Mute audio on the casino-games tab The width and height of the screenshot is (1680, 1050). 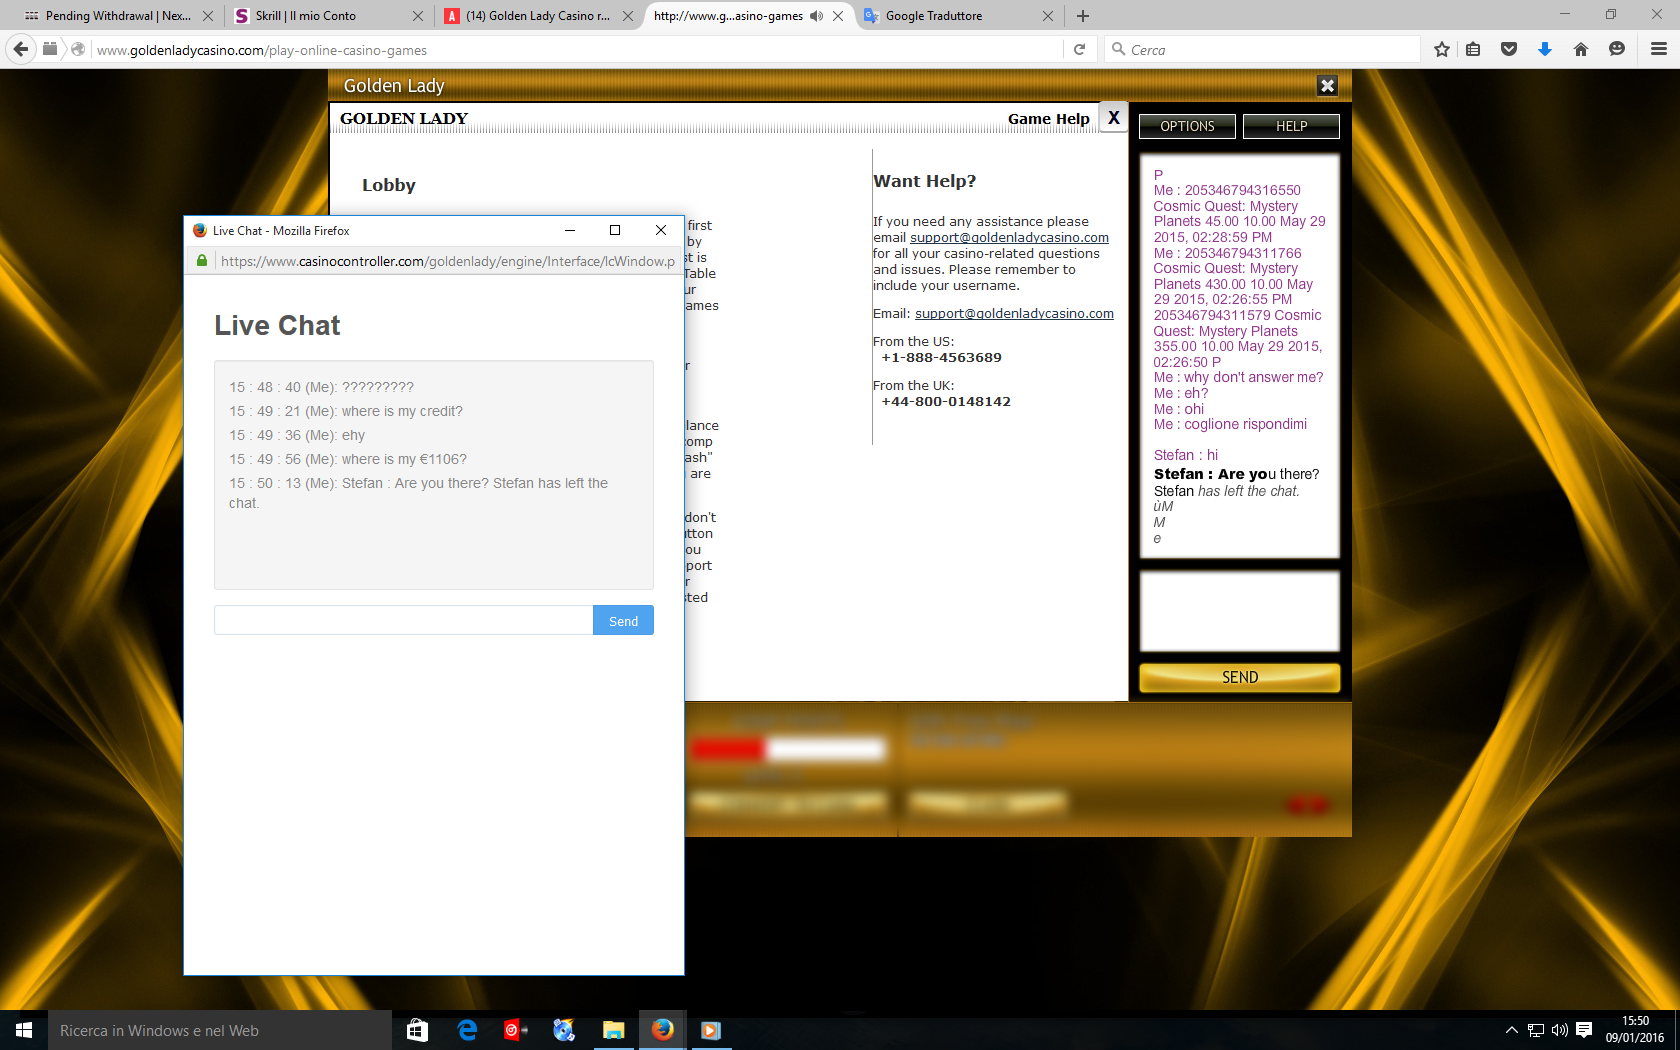817,16
